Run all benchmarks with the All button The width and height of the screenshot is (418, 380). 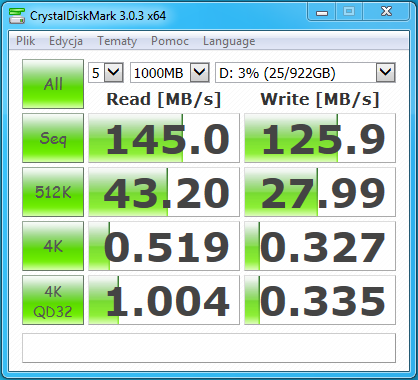coord(53,84)
